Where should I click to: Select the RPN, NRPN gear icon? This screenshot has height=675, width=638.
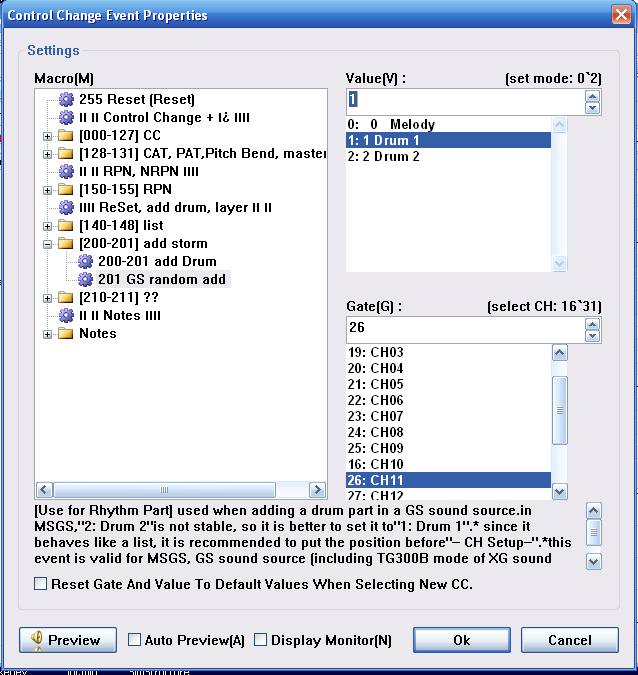[x=67, y=171]
